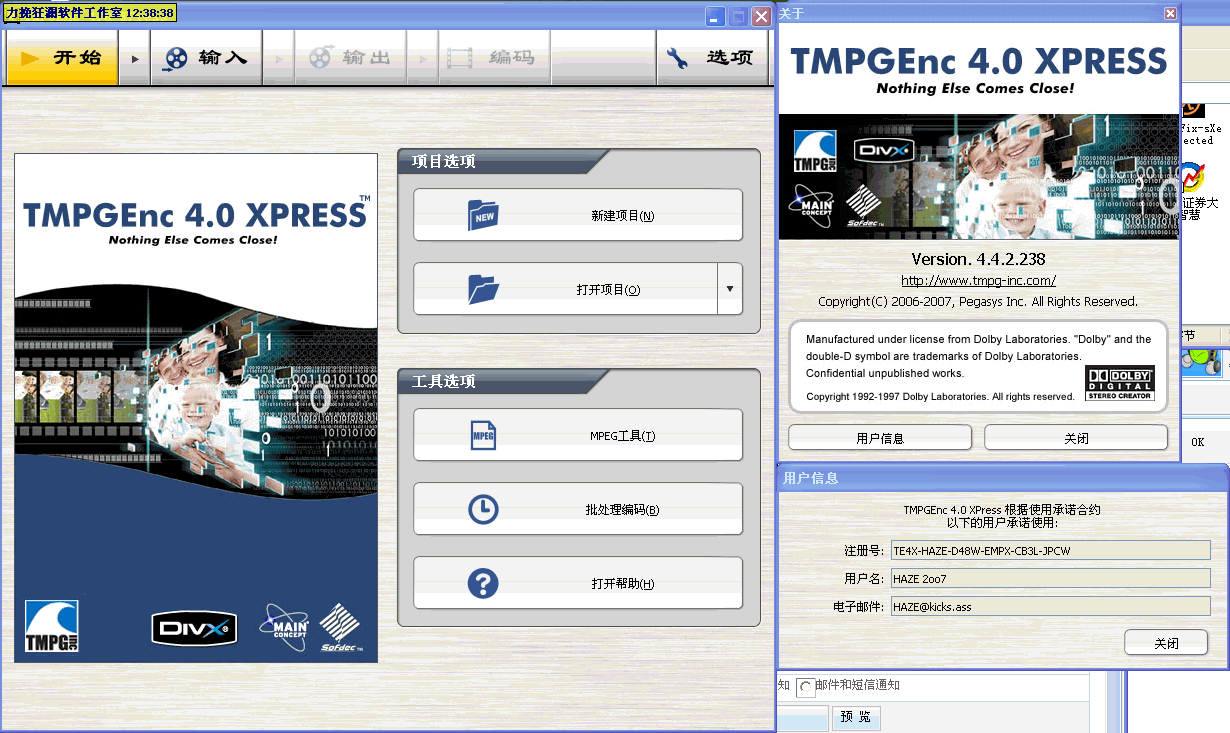This screenshot has width=1230, height=733.
Task: Switch to the 开始 stage tab
Action: click(62, 58)
